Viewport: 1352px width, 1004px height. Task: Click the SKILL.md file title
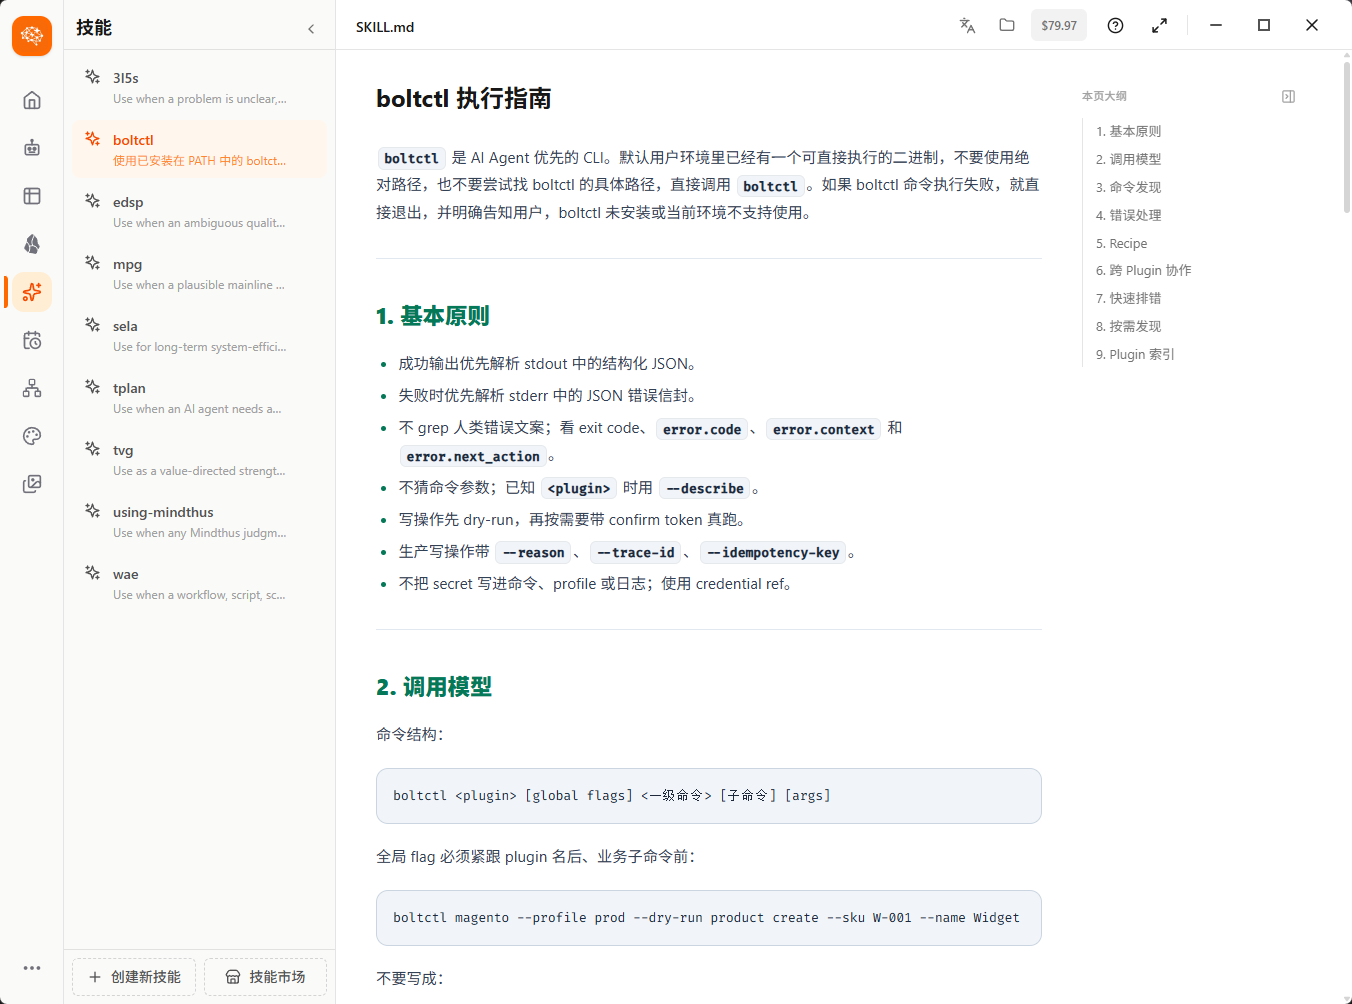385,27
